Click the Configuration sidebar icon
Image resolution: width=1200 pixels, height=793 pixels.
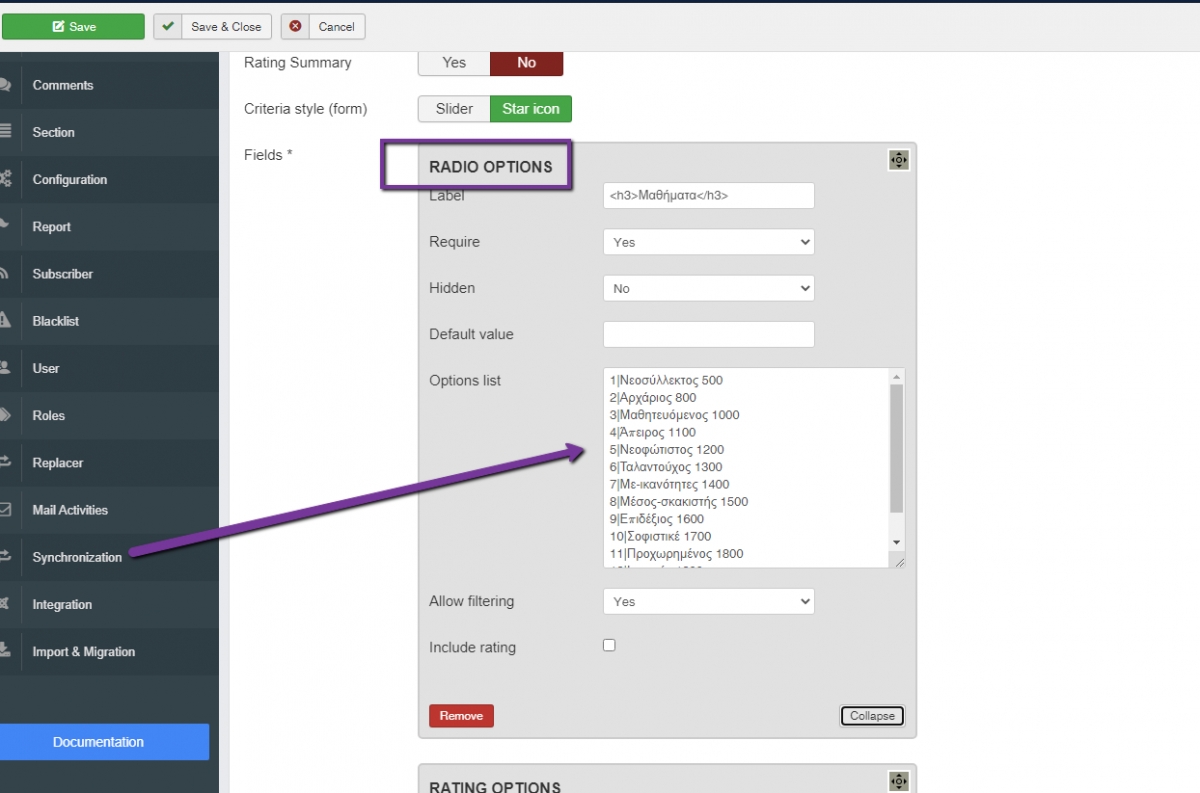(6, 180)
